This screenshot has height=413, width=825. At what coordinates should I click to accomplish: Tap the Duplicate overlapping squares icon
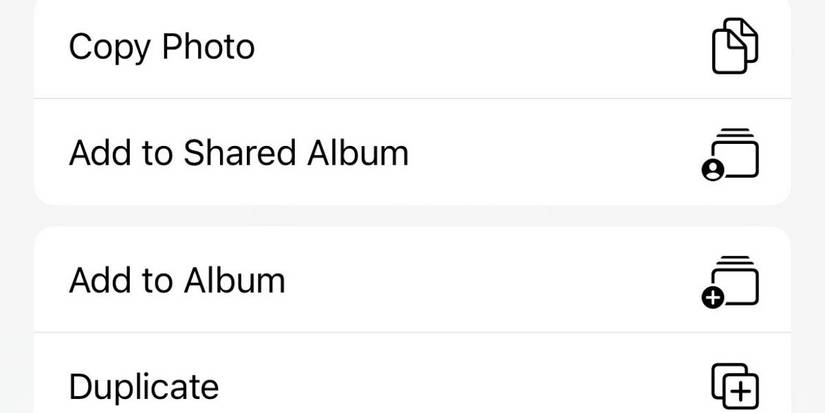pos(734,385)
